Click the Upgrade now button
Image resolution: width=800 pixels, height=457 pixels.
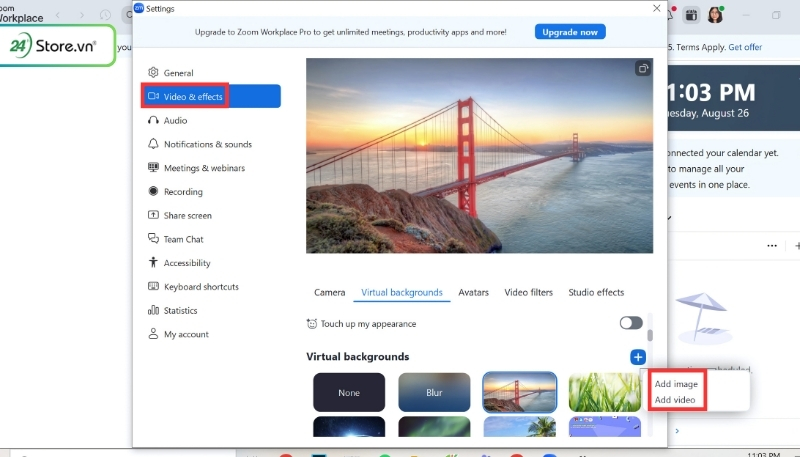click(570, 32)
